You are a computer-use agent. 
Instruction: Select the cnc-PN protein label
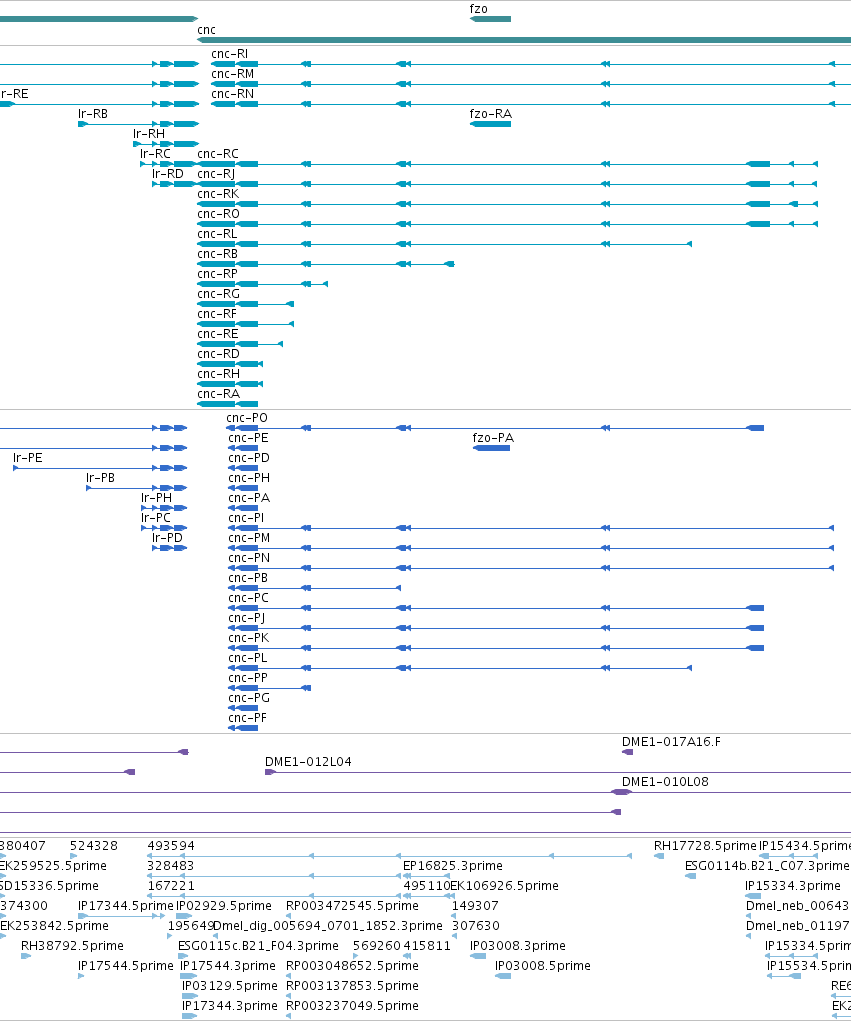[249, 558]
